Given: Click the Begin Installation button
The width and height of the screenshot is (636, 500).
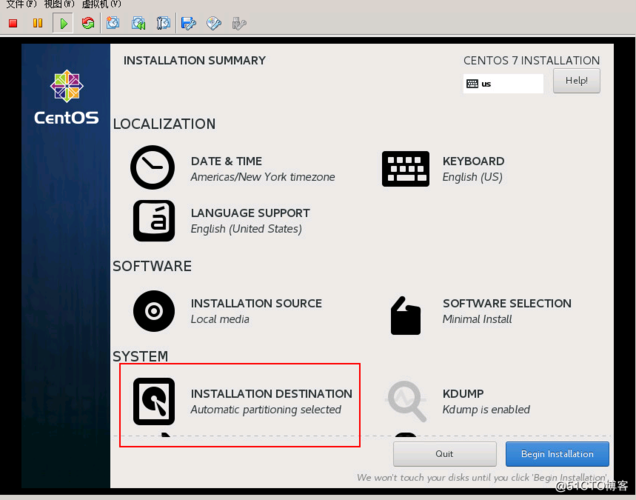Looking at the screenshot, I should coord(557,454).
